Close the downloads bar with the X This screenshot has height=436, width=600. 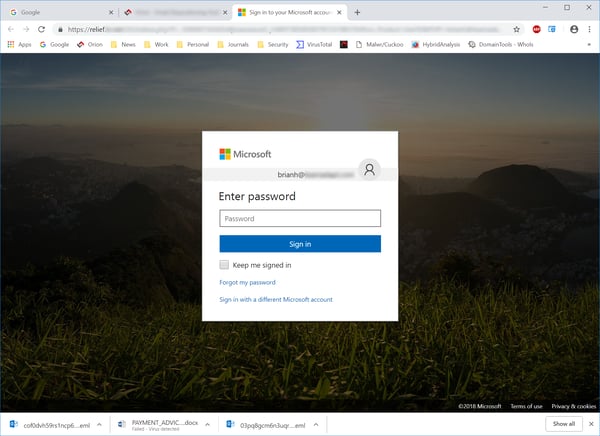(x=589, y=424)
